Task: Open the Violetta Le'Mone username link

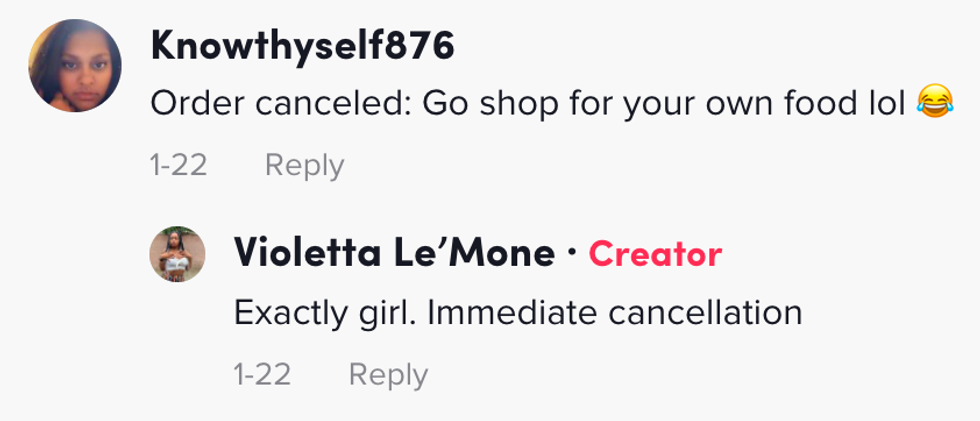Action: 394,254
